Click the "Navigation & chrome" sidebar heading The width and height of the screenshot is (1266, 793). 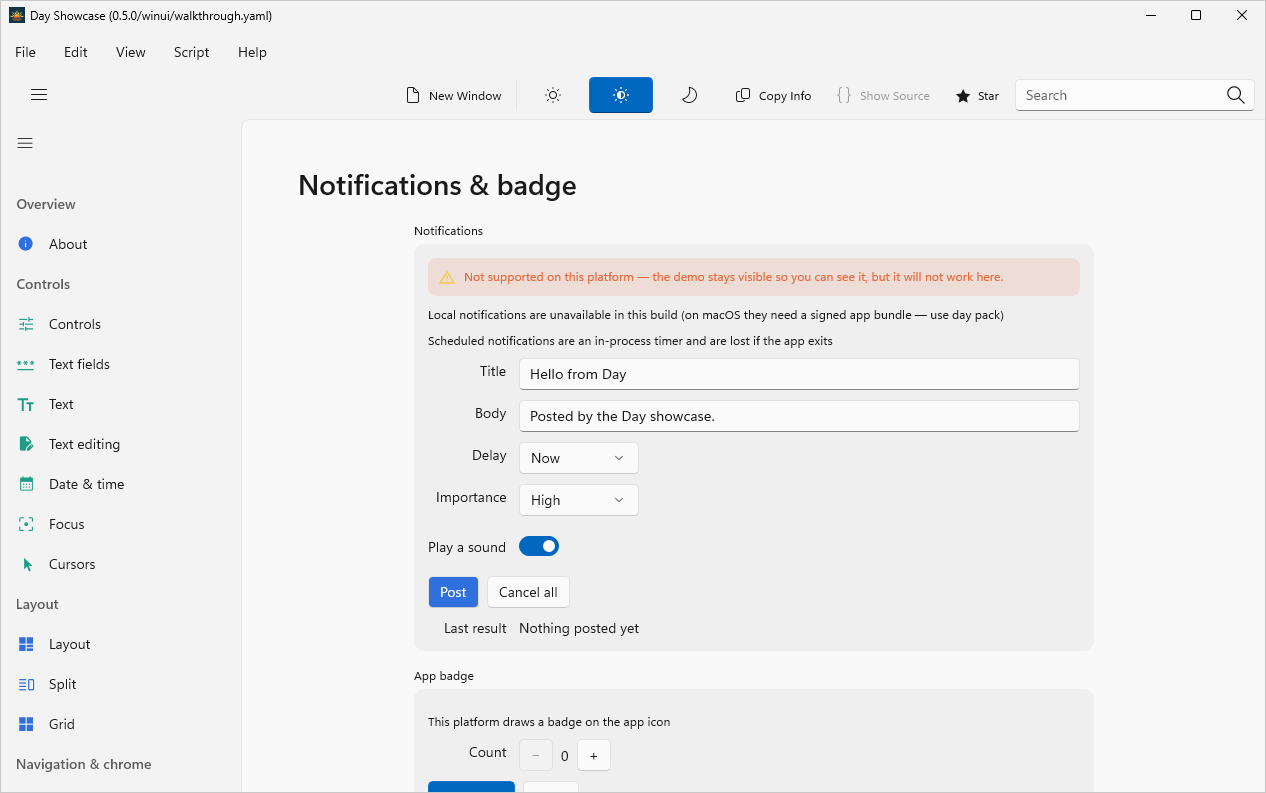(84, 764)
